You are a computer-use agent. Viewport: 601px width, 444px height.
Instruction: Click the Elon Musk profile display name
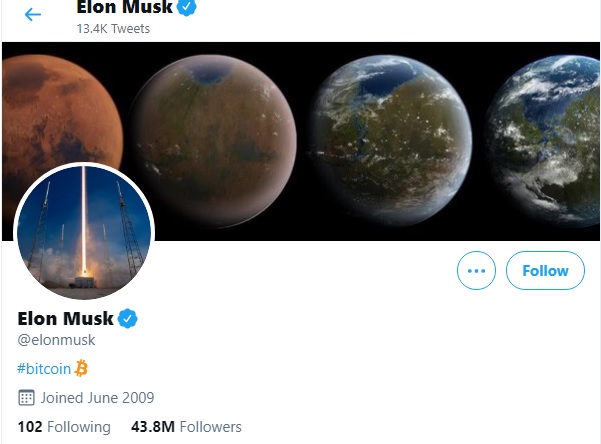pos(66,318)
